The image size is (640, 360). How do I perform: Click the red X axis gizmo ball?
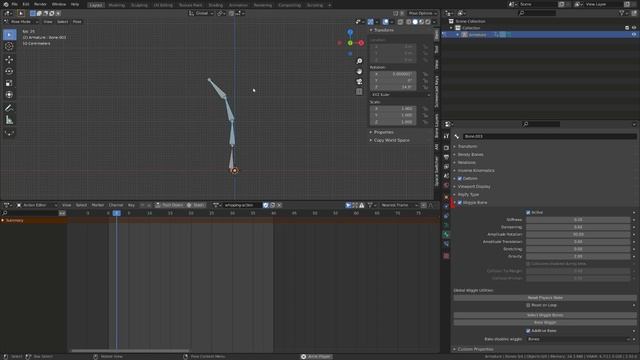click(361, 43)
